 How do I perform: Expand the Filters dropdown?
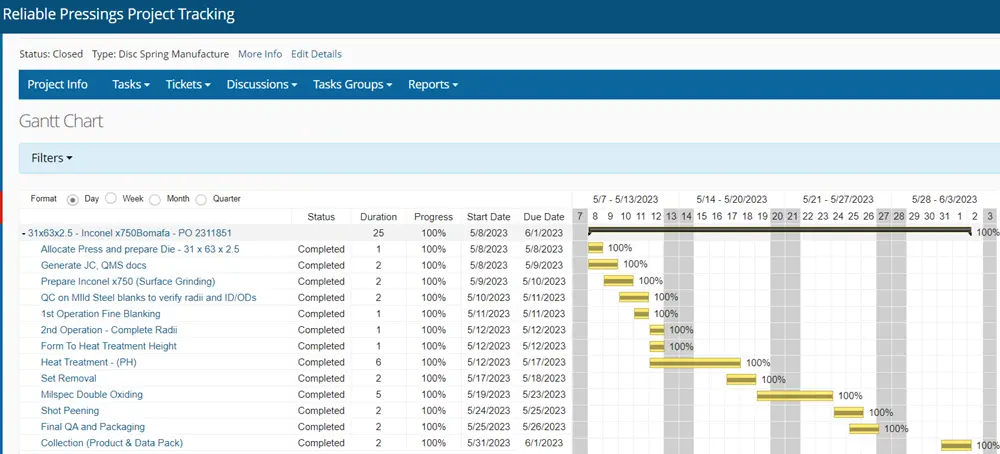click(x=52, y=158)
